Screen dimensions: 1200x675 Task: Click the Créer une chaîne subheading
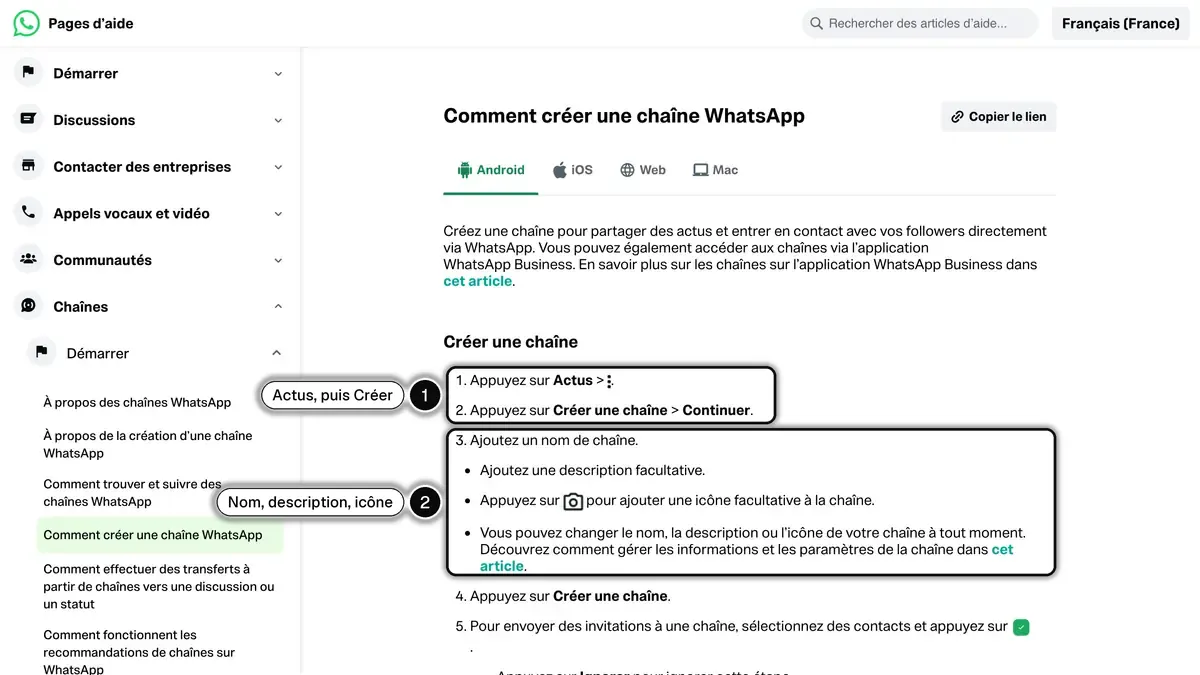(511, 342)
